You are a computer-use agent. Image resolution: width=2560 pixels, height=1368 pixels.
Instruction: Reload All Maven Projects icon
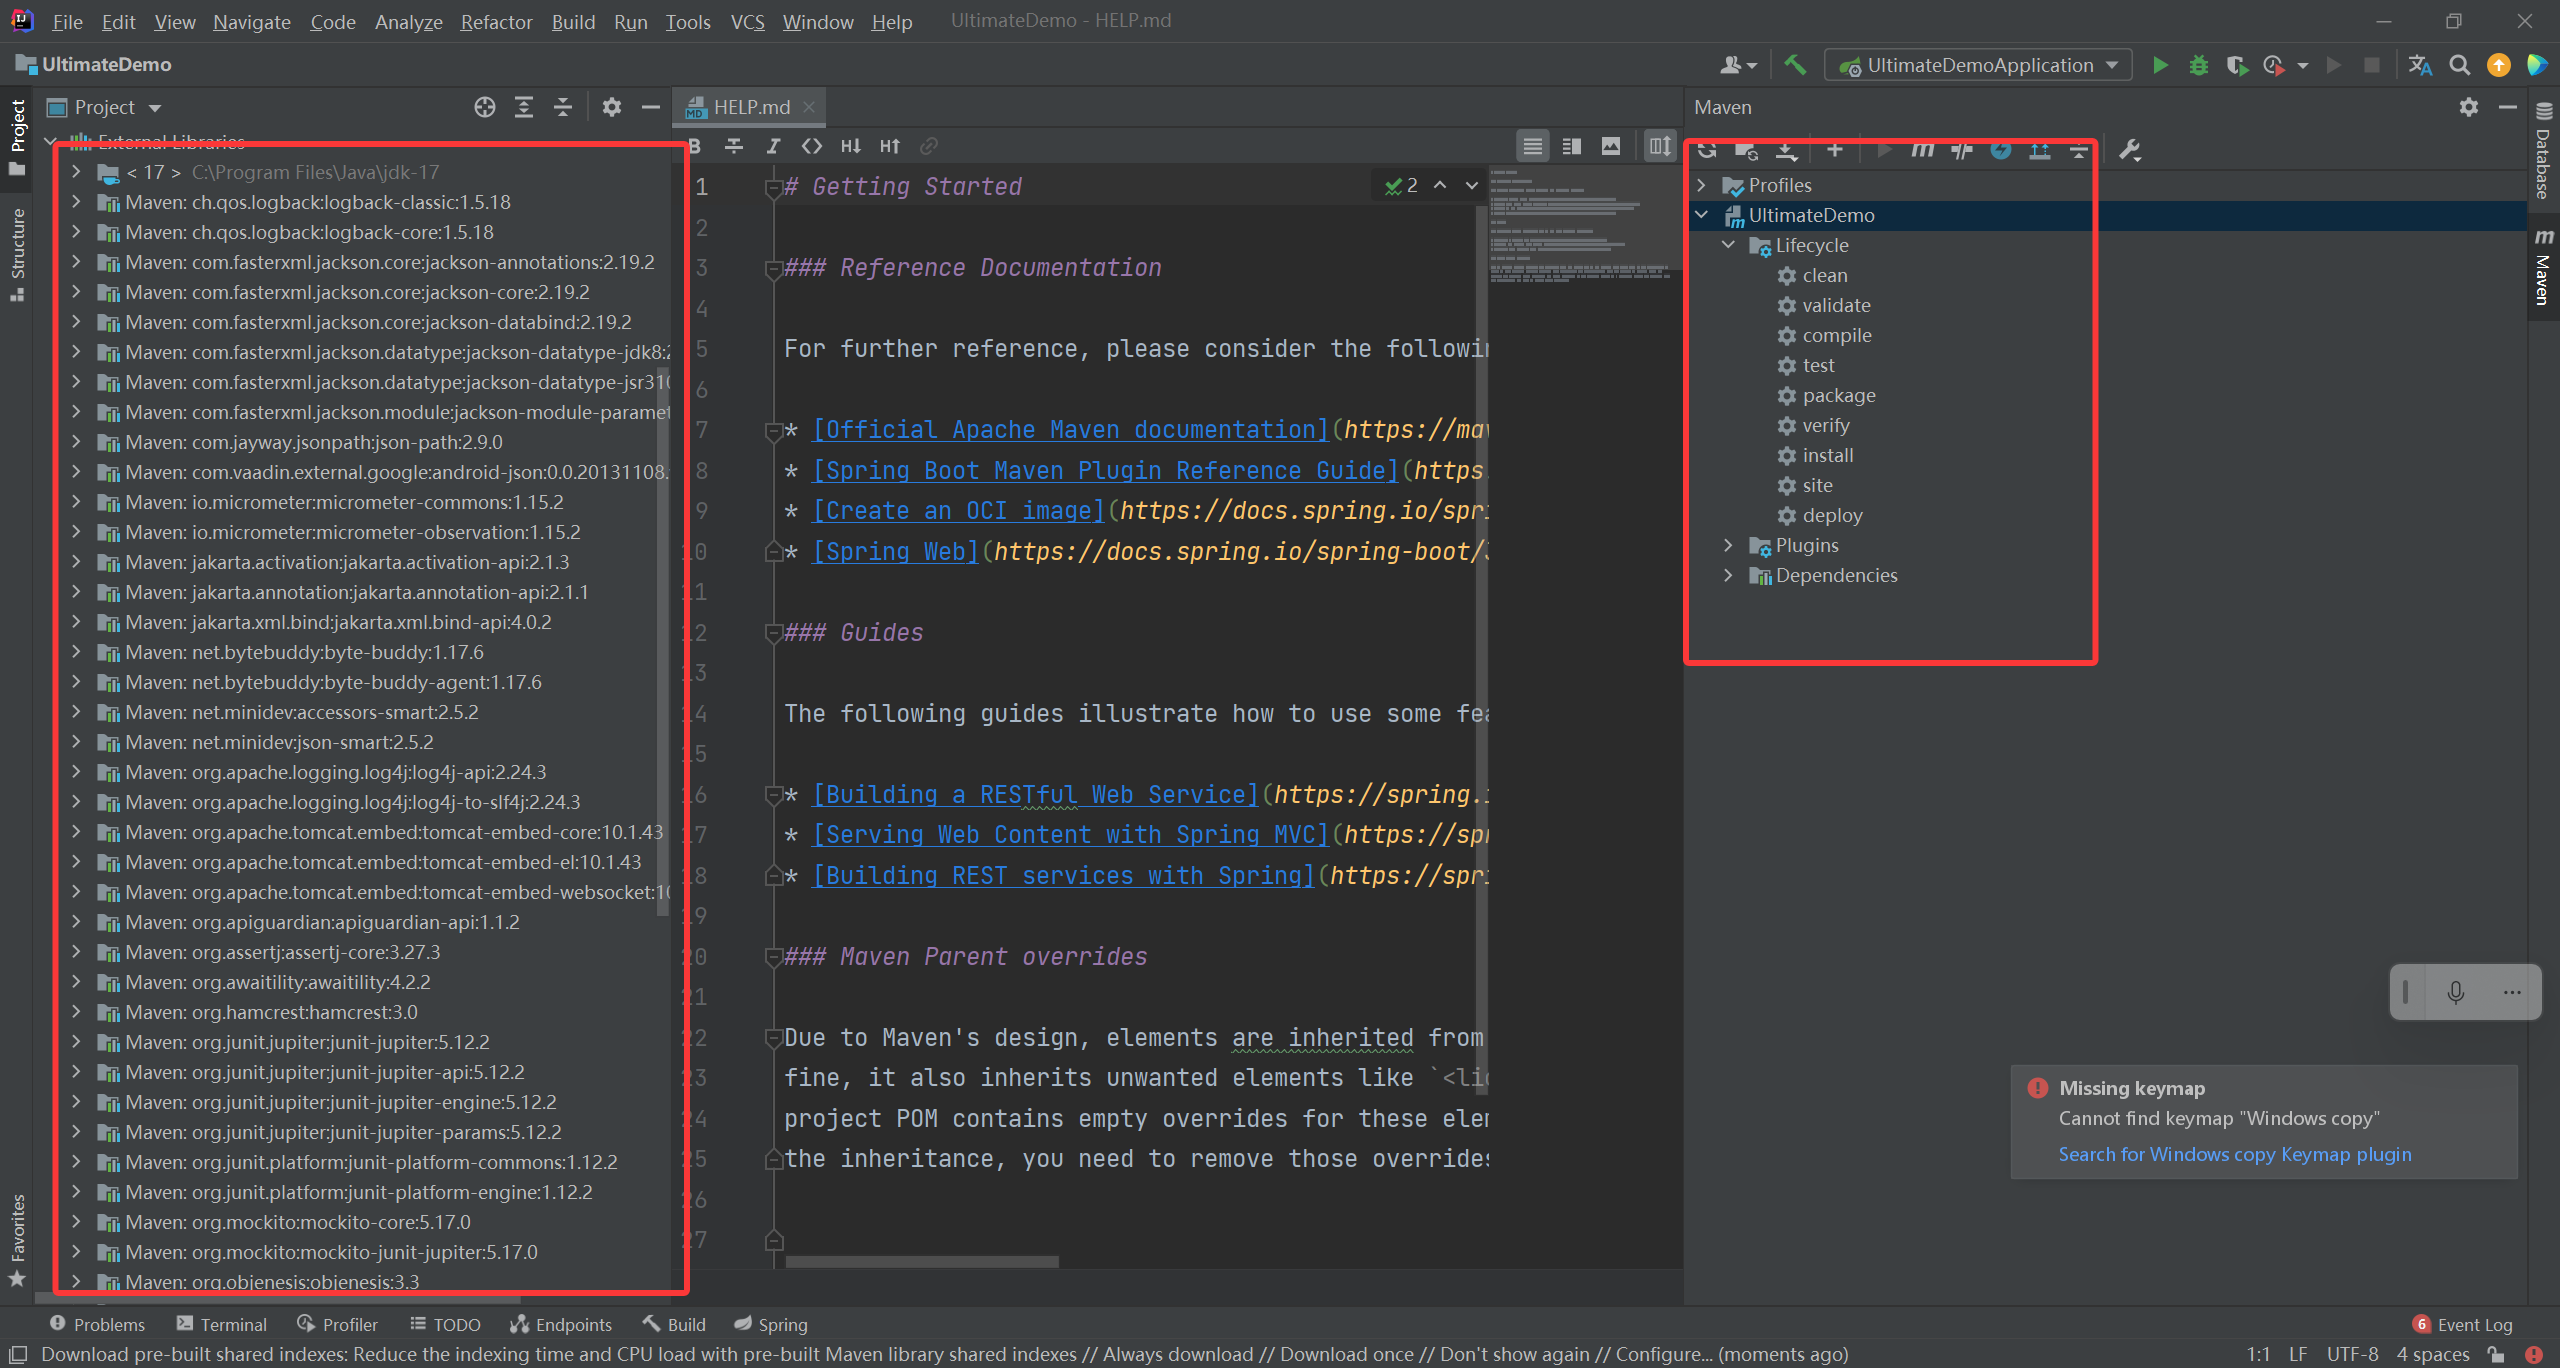tap(1707, 150)
